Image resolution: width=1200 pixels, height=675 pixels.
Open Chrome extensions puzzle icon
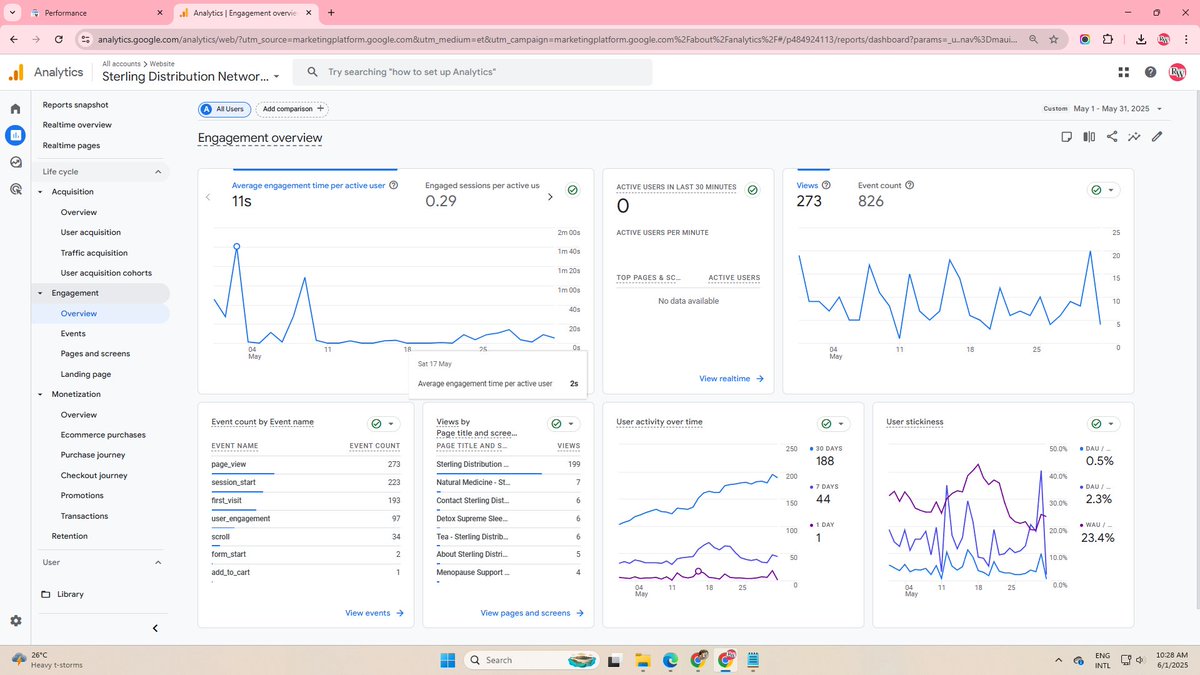(x=1108, y=39)
